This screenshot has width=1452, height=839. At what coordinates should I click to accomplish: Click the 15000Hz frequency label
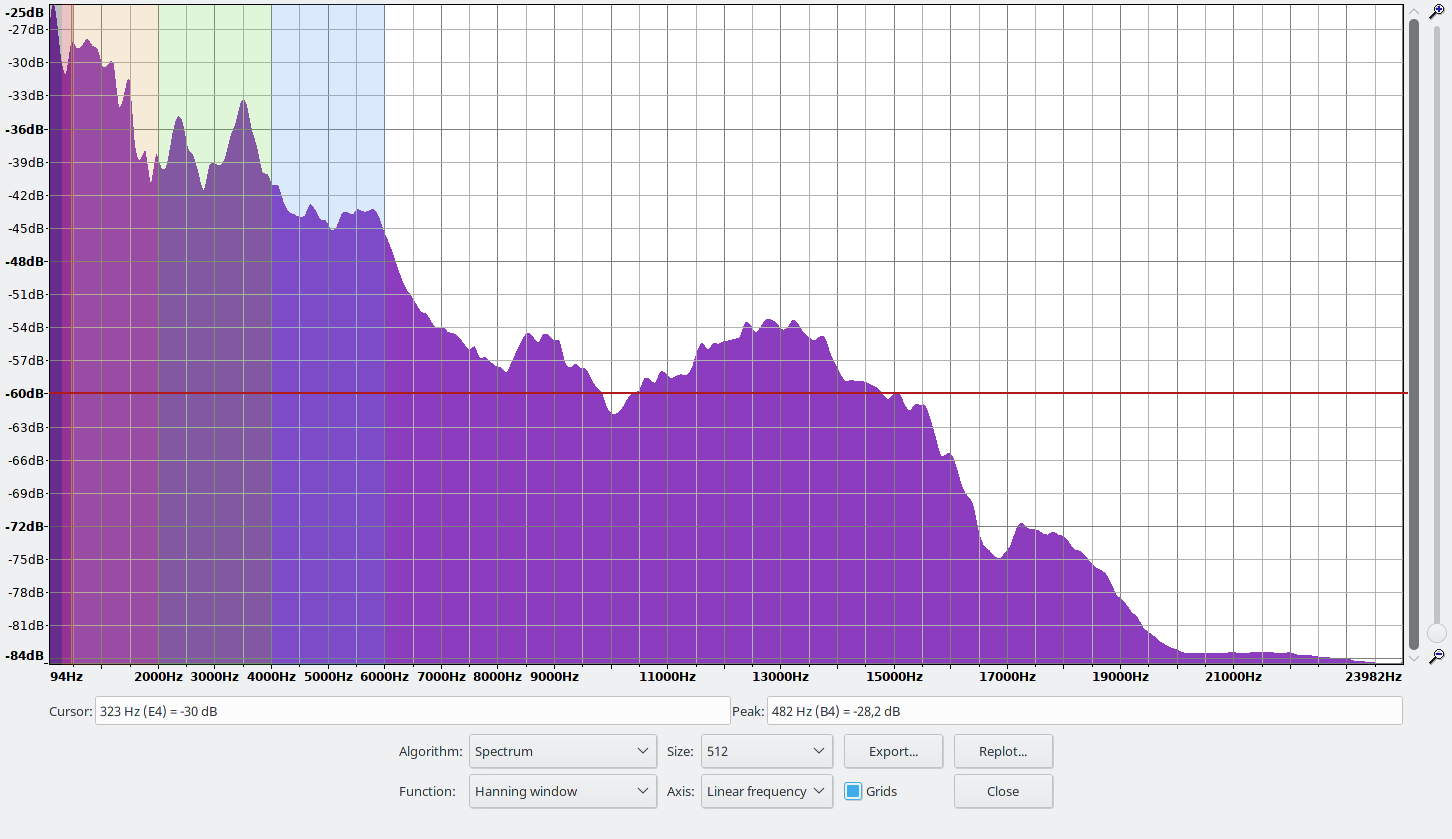coord(893,677)
